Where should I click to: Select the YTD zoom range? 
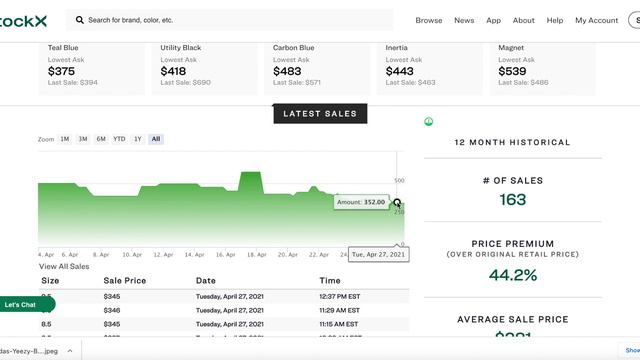(119, 139)
